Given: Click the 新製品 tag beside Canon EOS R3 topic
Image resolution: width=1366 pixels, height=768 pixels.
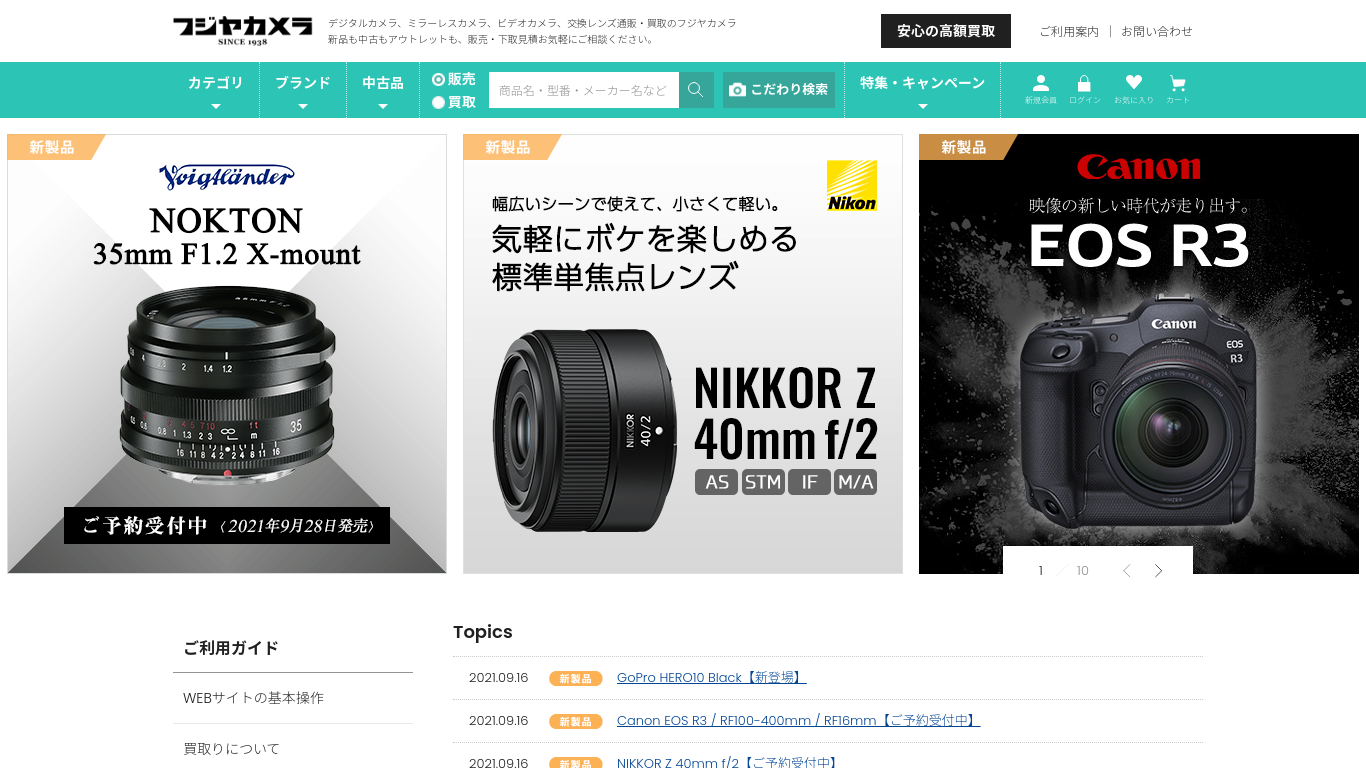Looking at the screenshot, I should click(x=575, y=721).
